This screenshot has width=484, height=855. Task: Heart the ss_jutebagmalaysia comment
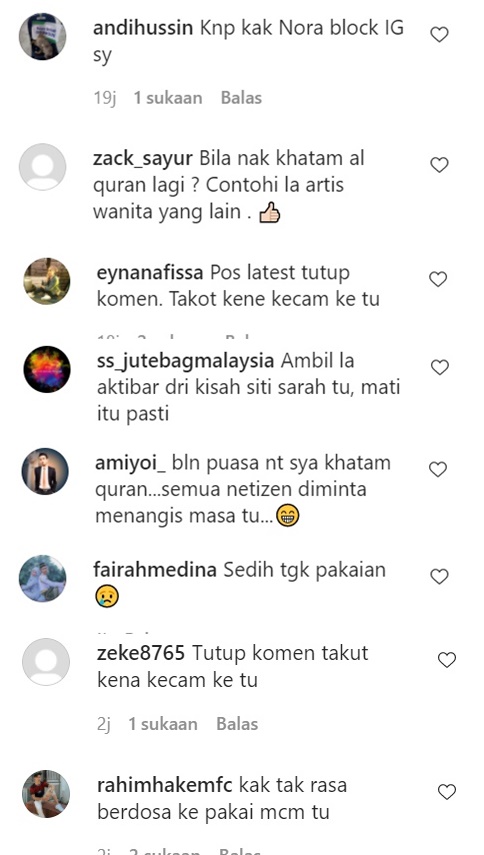[439, 368]
